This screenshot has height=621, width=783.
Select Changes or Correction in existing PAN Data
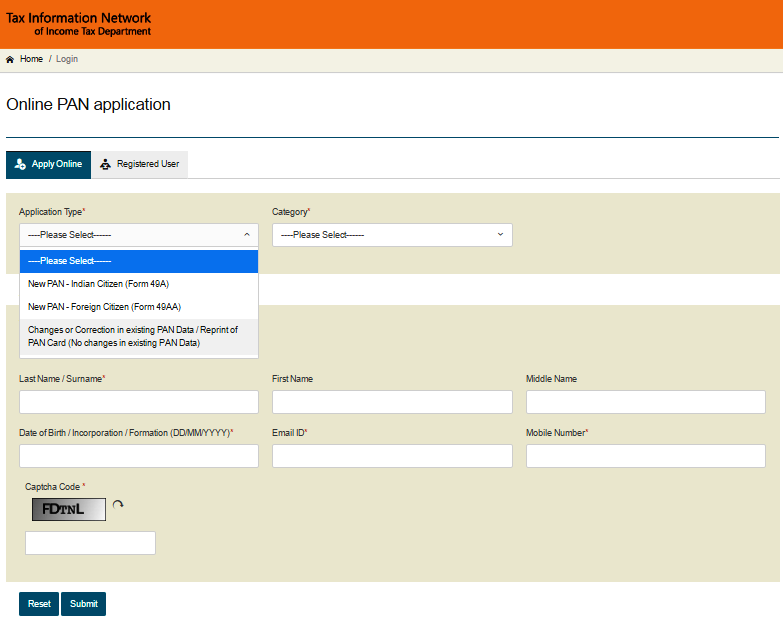139,336
